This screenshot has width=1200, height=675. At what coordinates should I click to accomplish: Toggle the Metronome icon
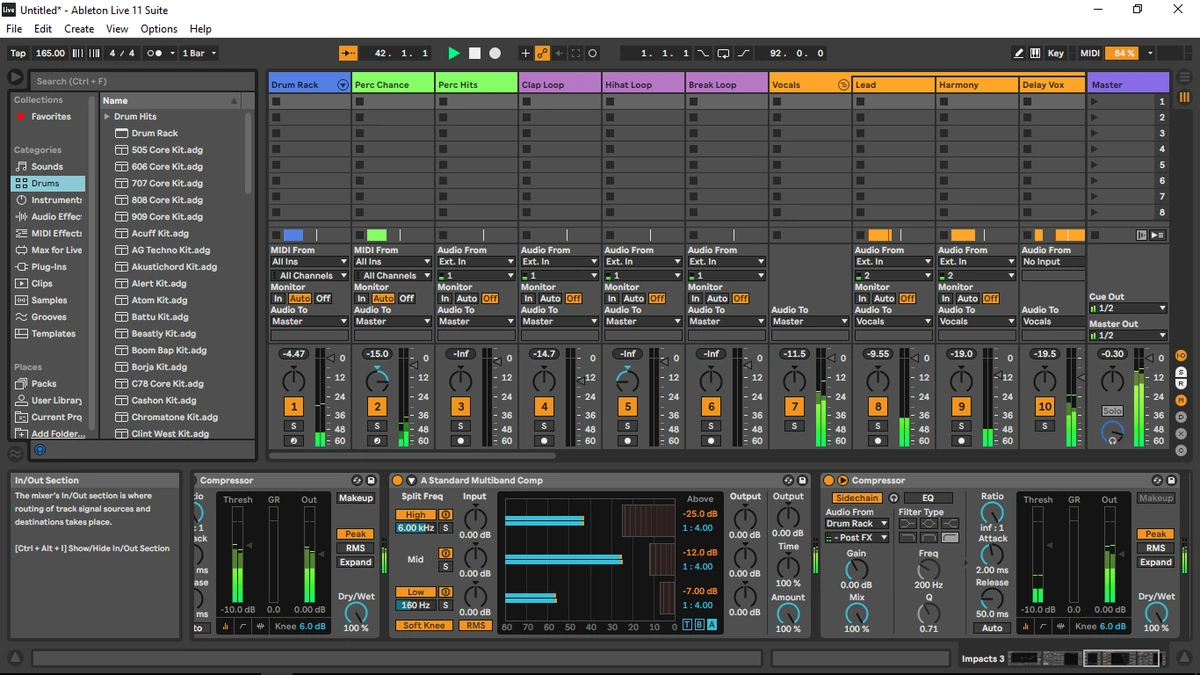[156, 53]
